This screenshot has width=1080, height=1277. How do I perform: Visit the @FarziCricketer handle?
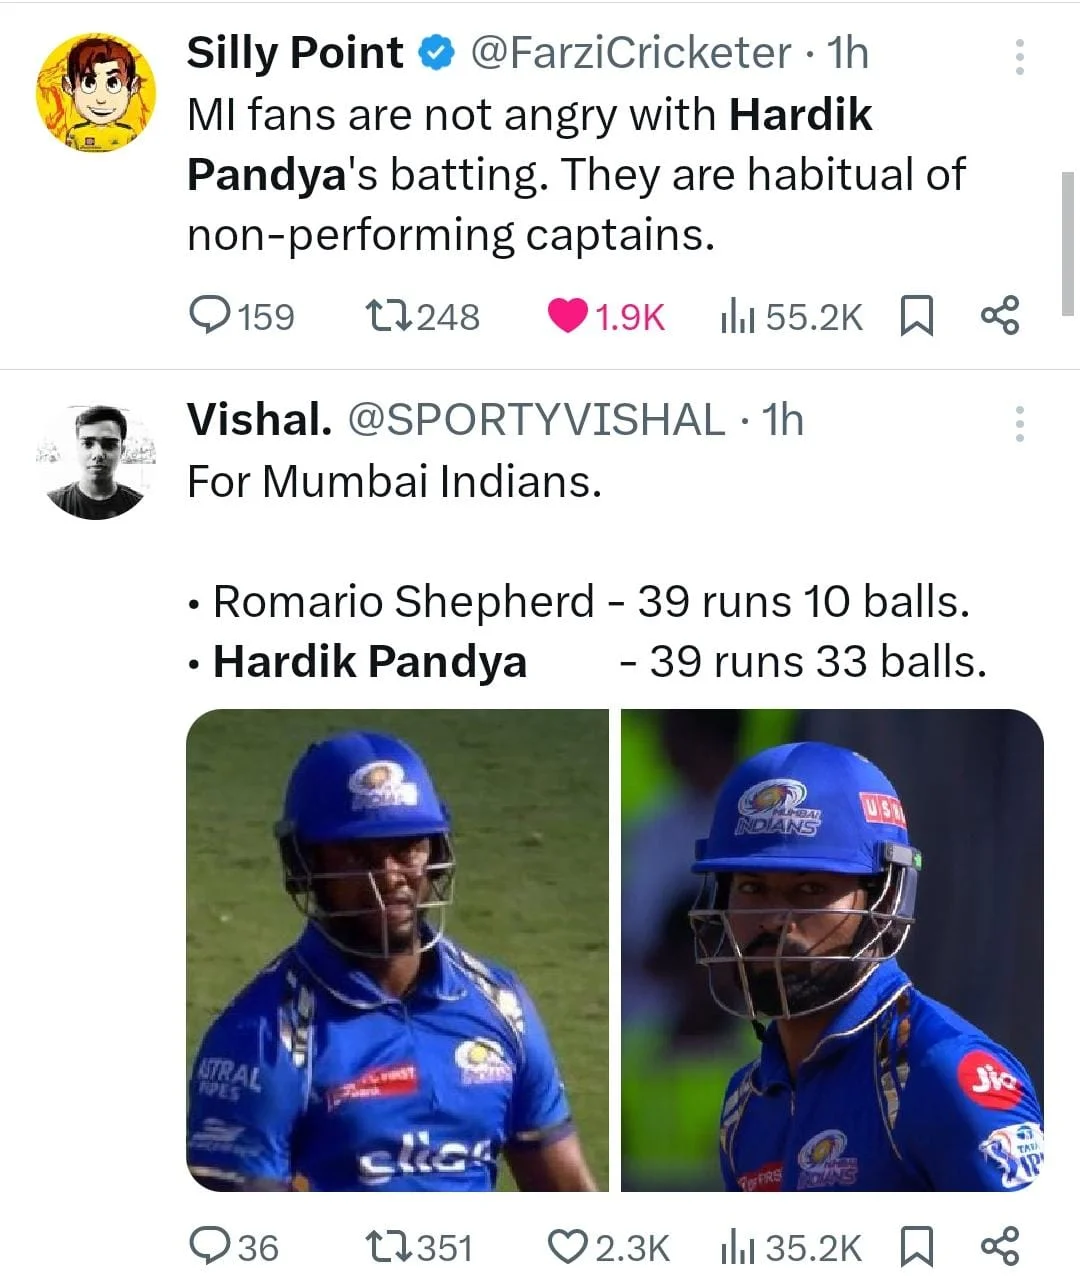[630, 53]
